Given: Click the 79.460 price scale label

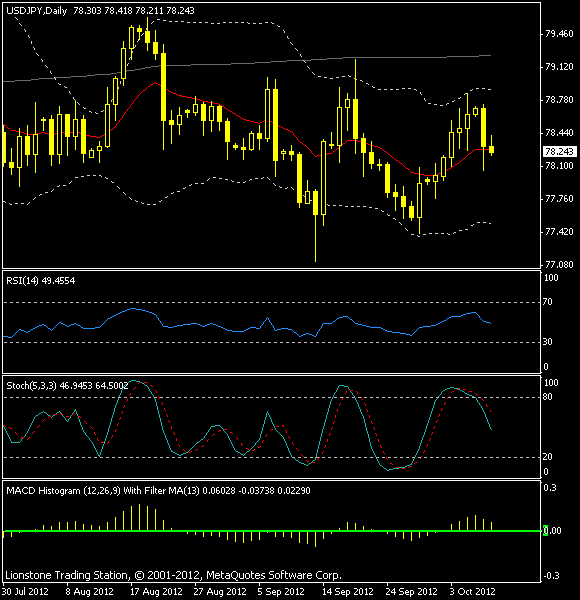Looking at the screenshot, I should point(559,34).
